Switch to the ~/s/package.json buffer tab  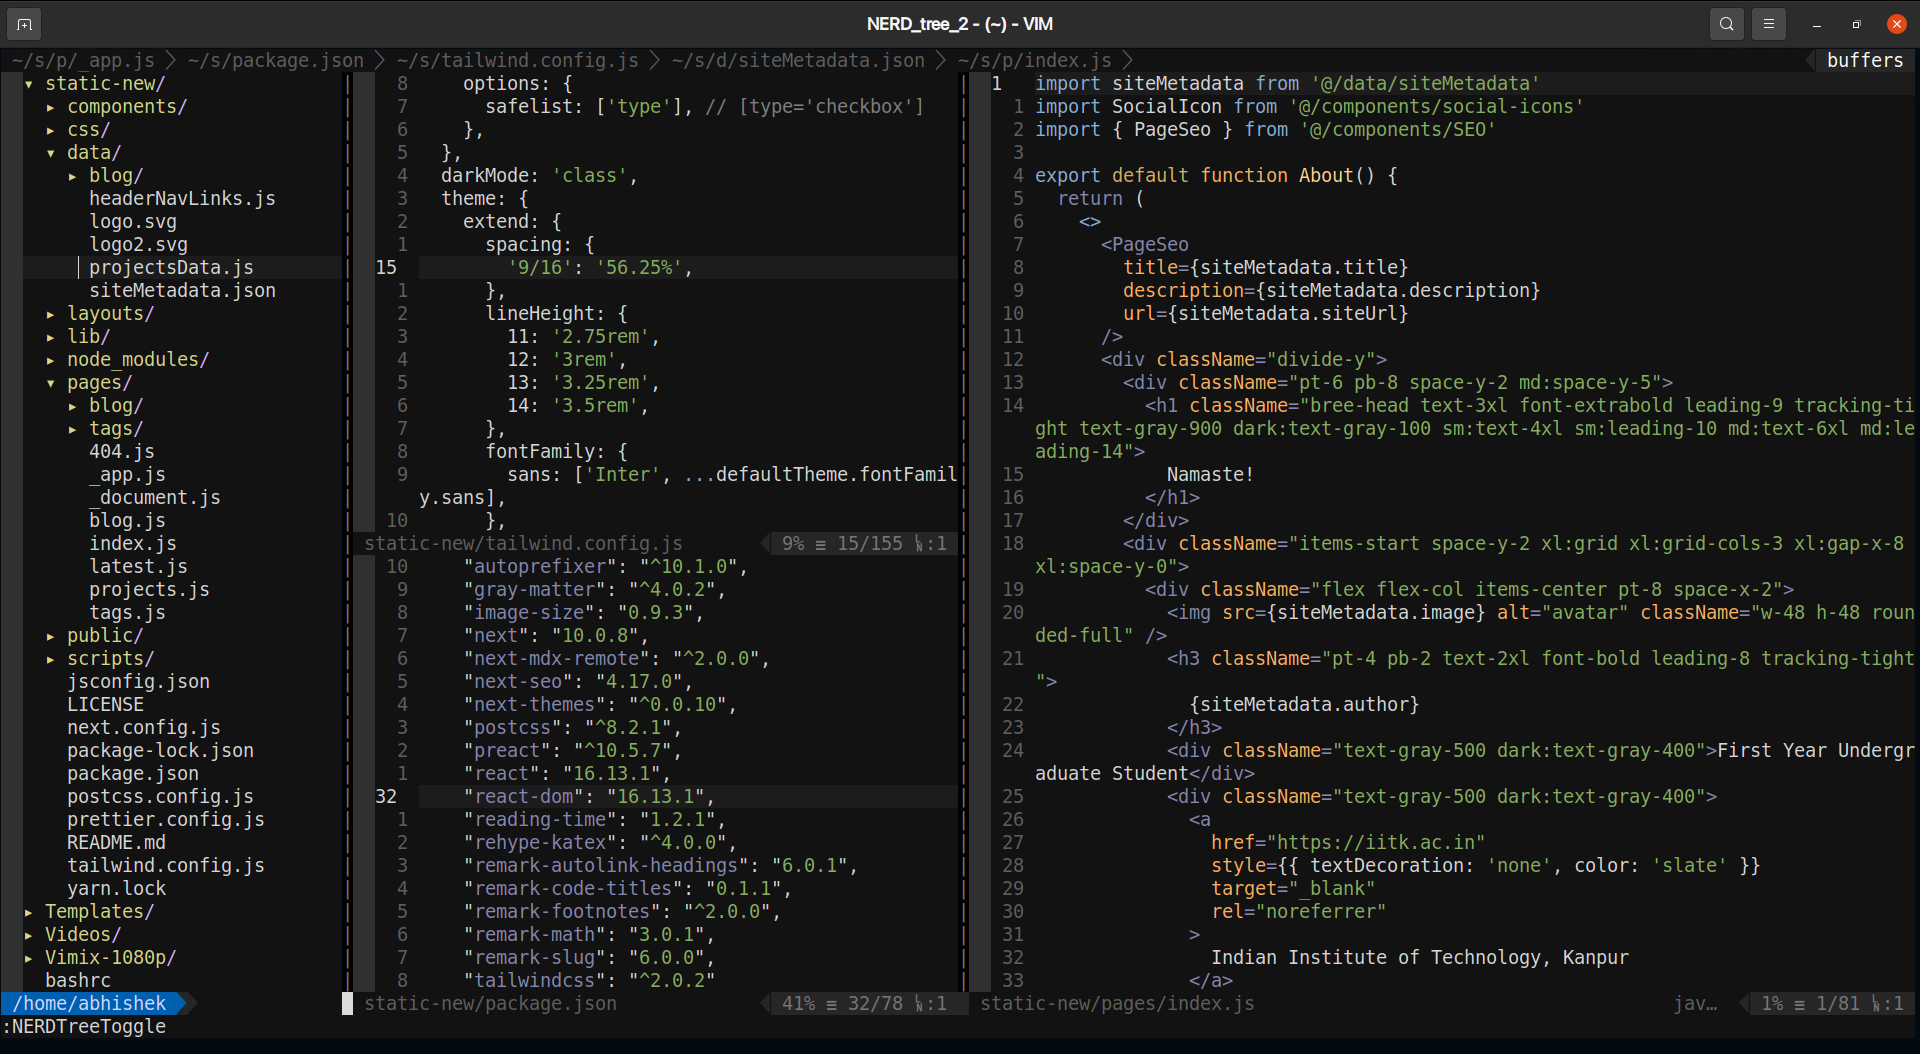(x=276, y=60)
